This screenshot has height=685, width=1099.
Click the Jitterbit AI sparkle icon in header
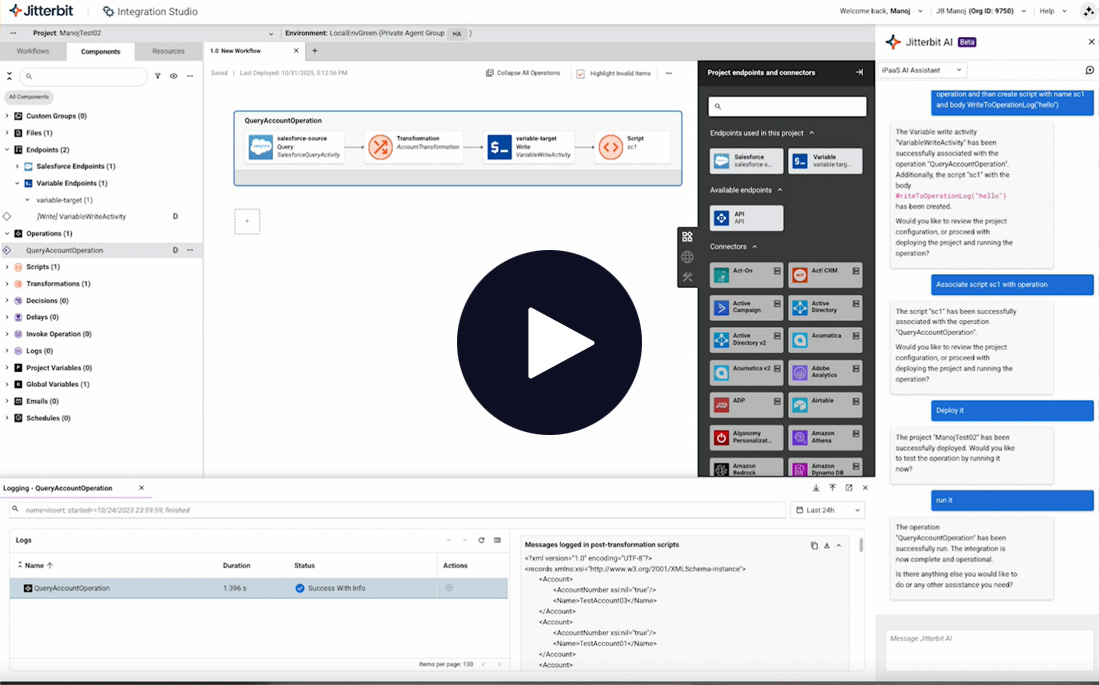[x=1088, y=11]
